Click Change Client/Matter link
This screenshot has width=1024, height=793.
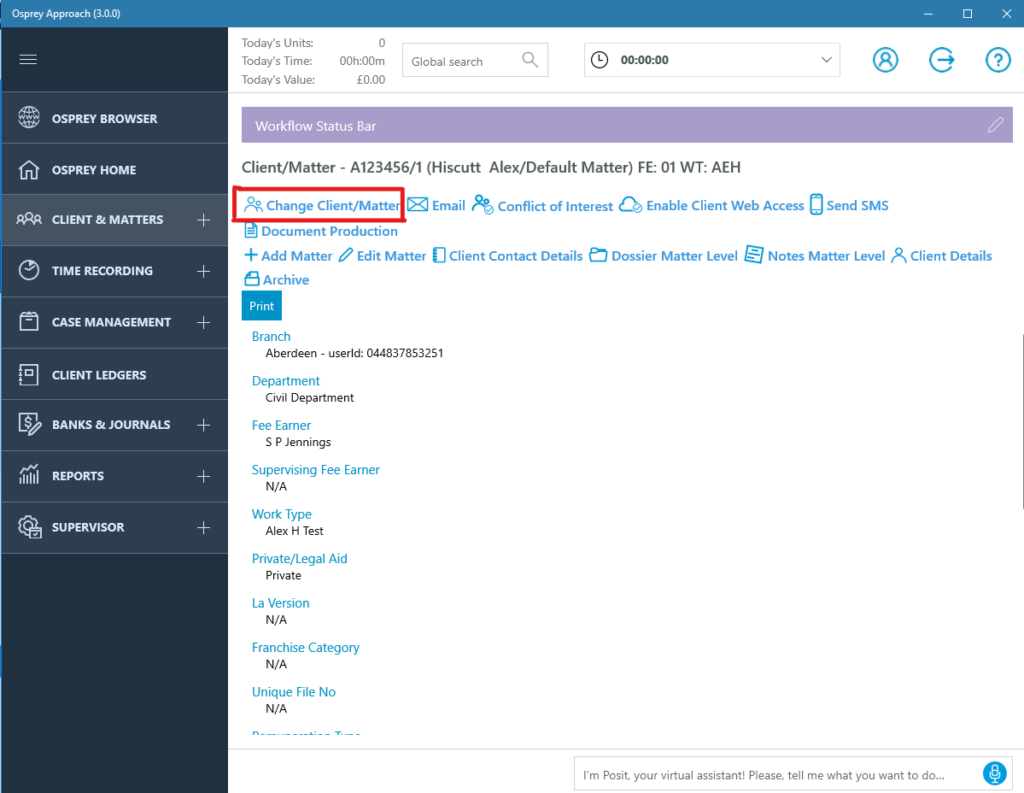[x=321, y=205]
